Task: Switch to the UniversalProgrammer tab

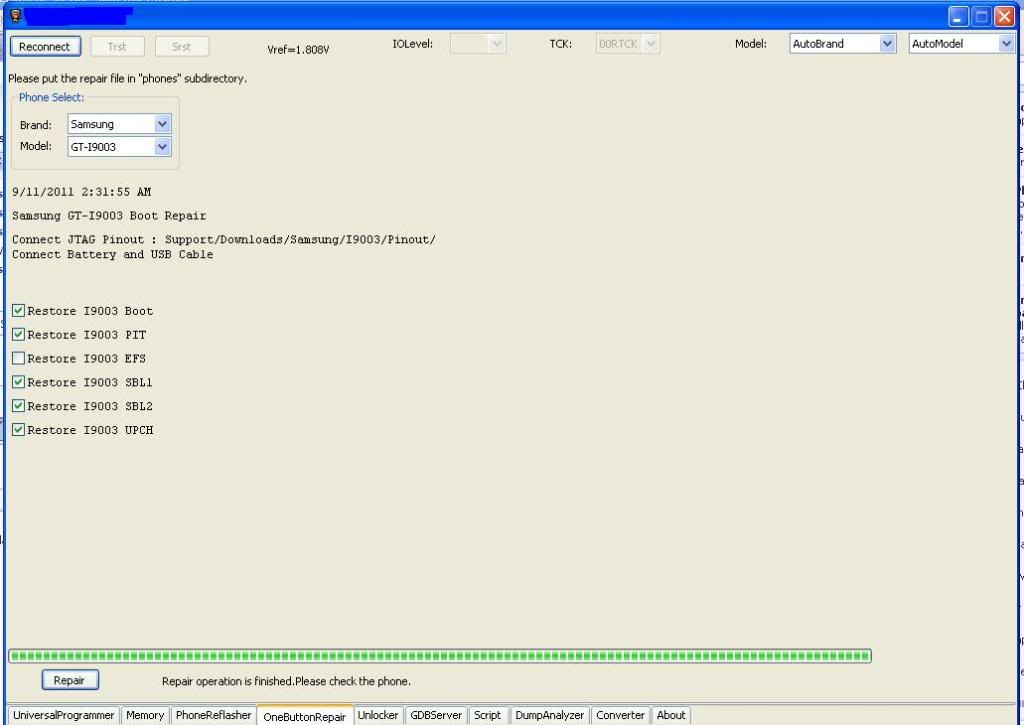Action: [x=63, y=715]
